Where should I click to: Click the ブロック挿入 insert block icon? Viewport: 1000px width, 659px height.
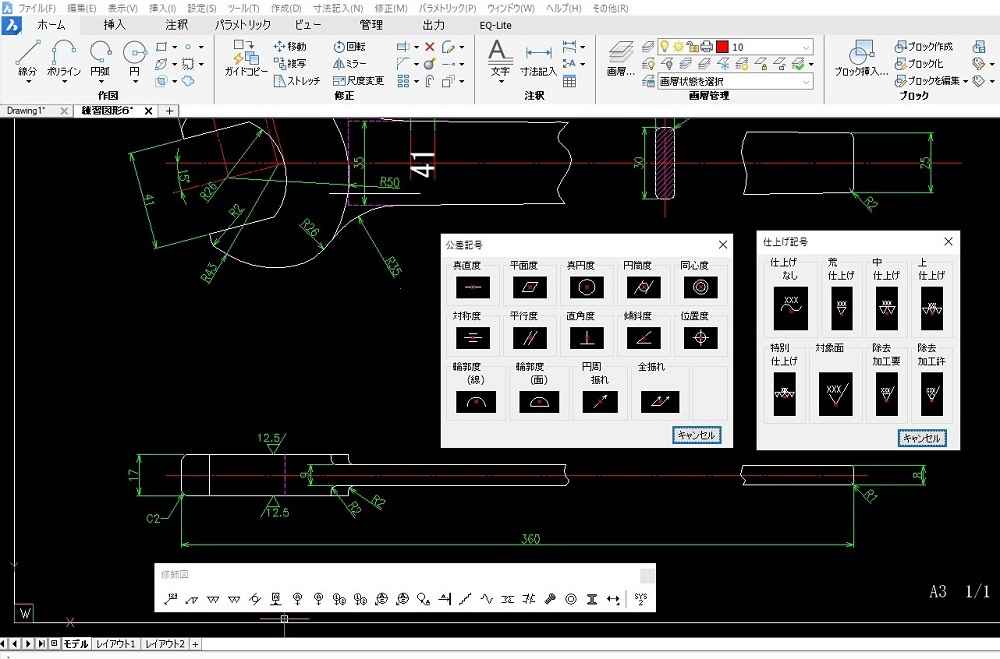pos(861,52)
